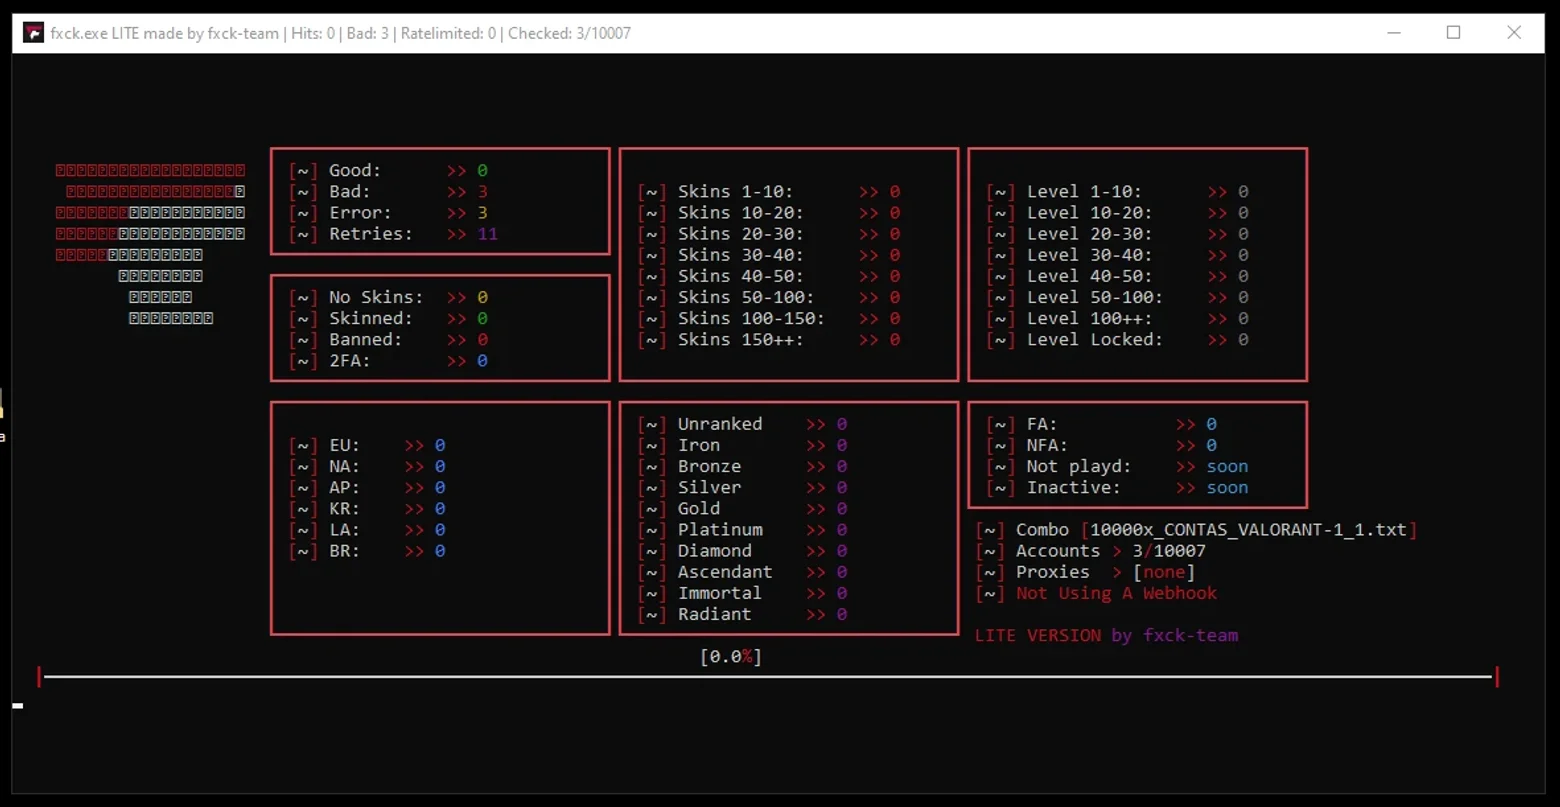The image size is (1560, 807).
Task: Click the "Level 1-10:" entry
Action: click(x=1118, y=192)
